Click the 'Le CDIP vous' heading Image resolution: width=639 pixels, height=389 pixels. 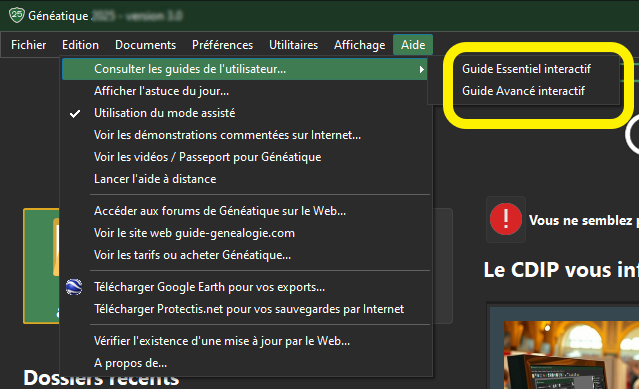pyautogui.click(x=561, y=270)
